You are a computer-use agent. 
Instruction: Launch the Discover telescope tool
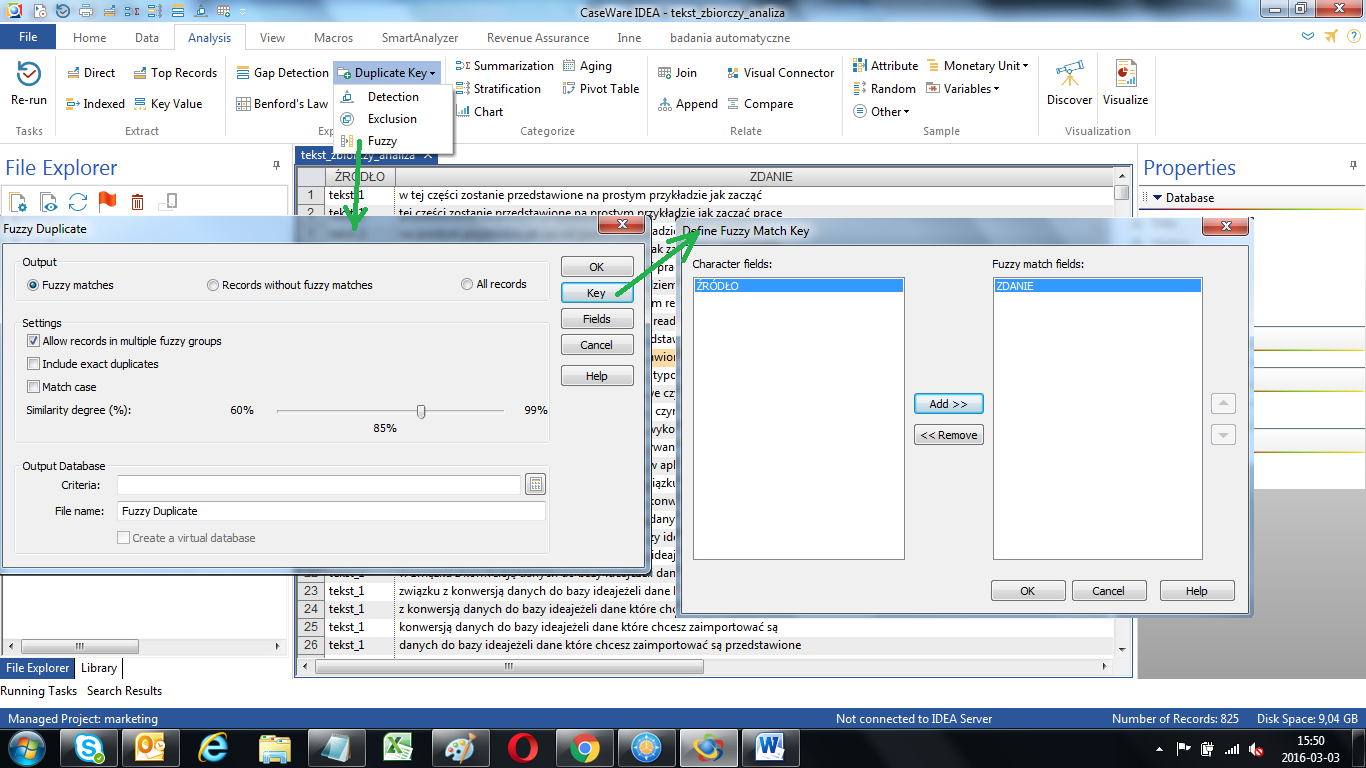coord(1069,83)
